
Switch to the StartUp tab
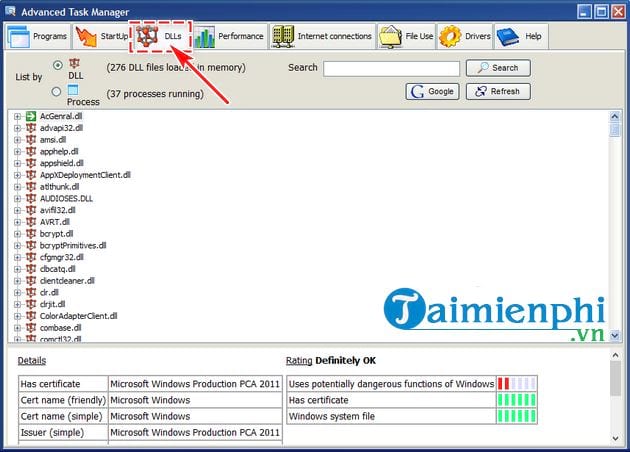click(x=101, y=36)
